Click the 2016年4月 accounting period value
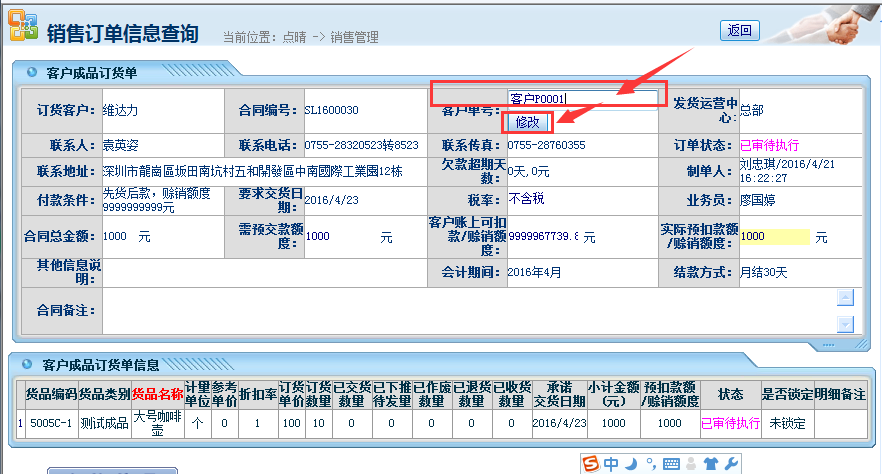882x474 pixels. tap(534, 273)
